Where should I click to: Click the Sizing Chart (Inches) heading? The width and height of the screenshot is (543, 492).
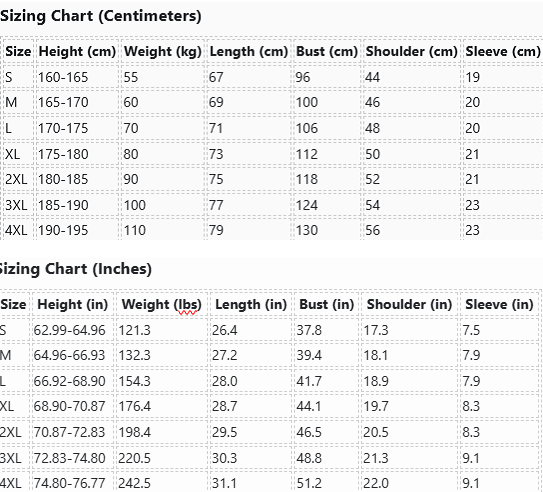[75, 269]
